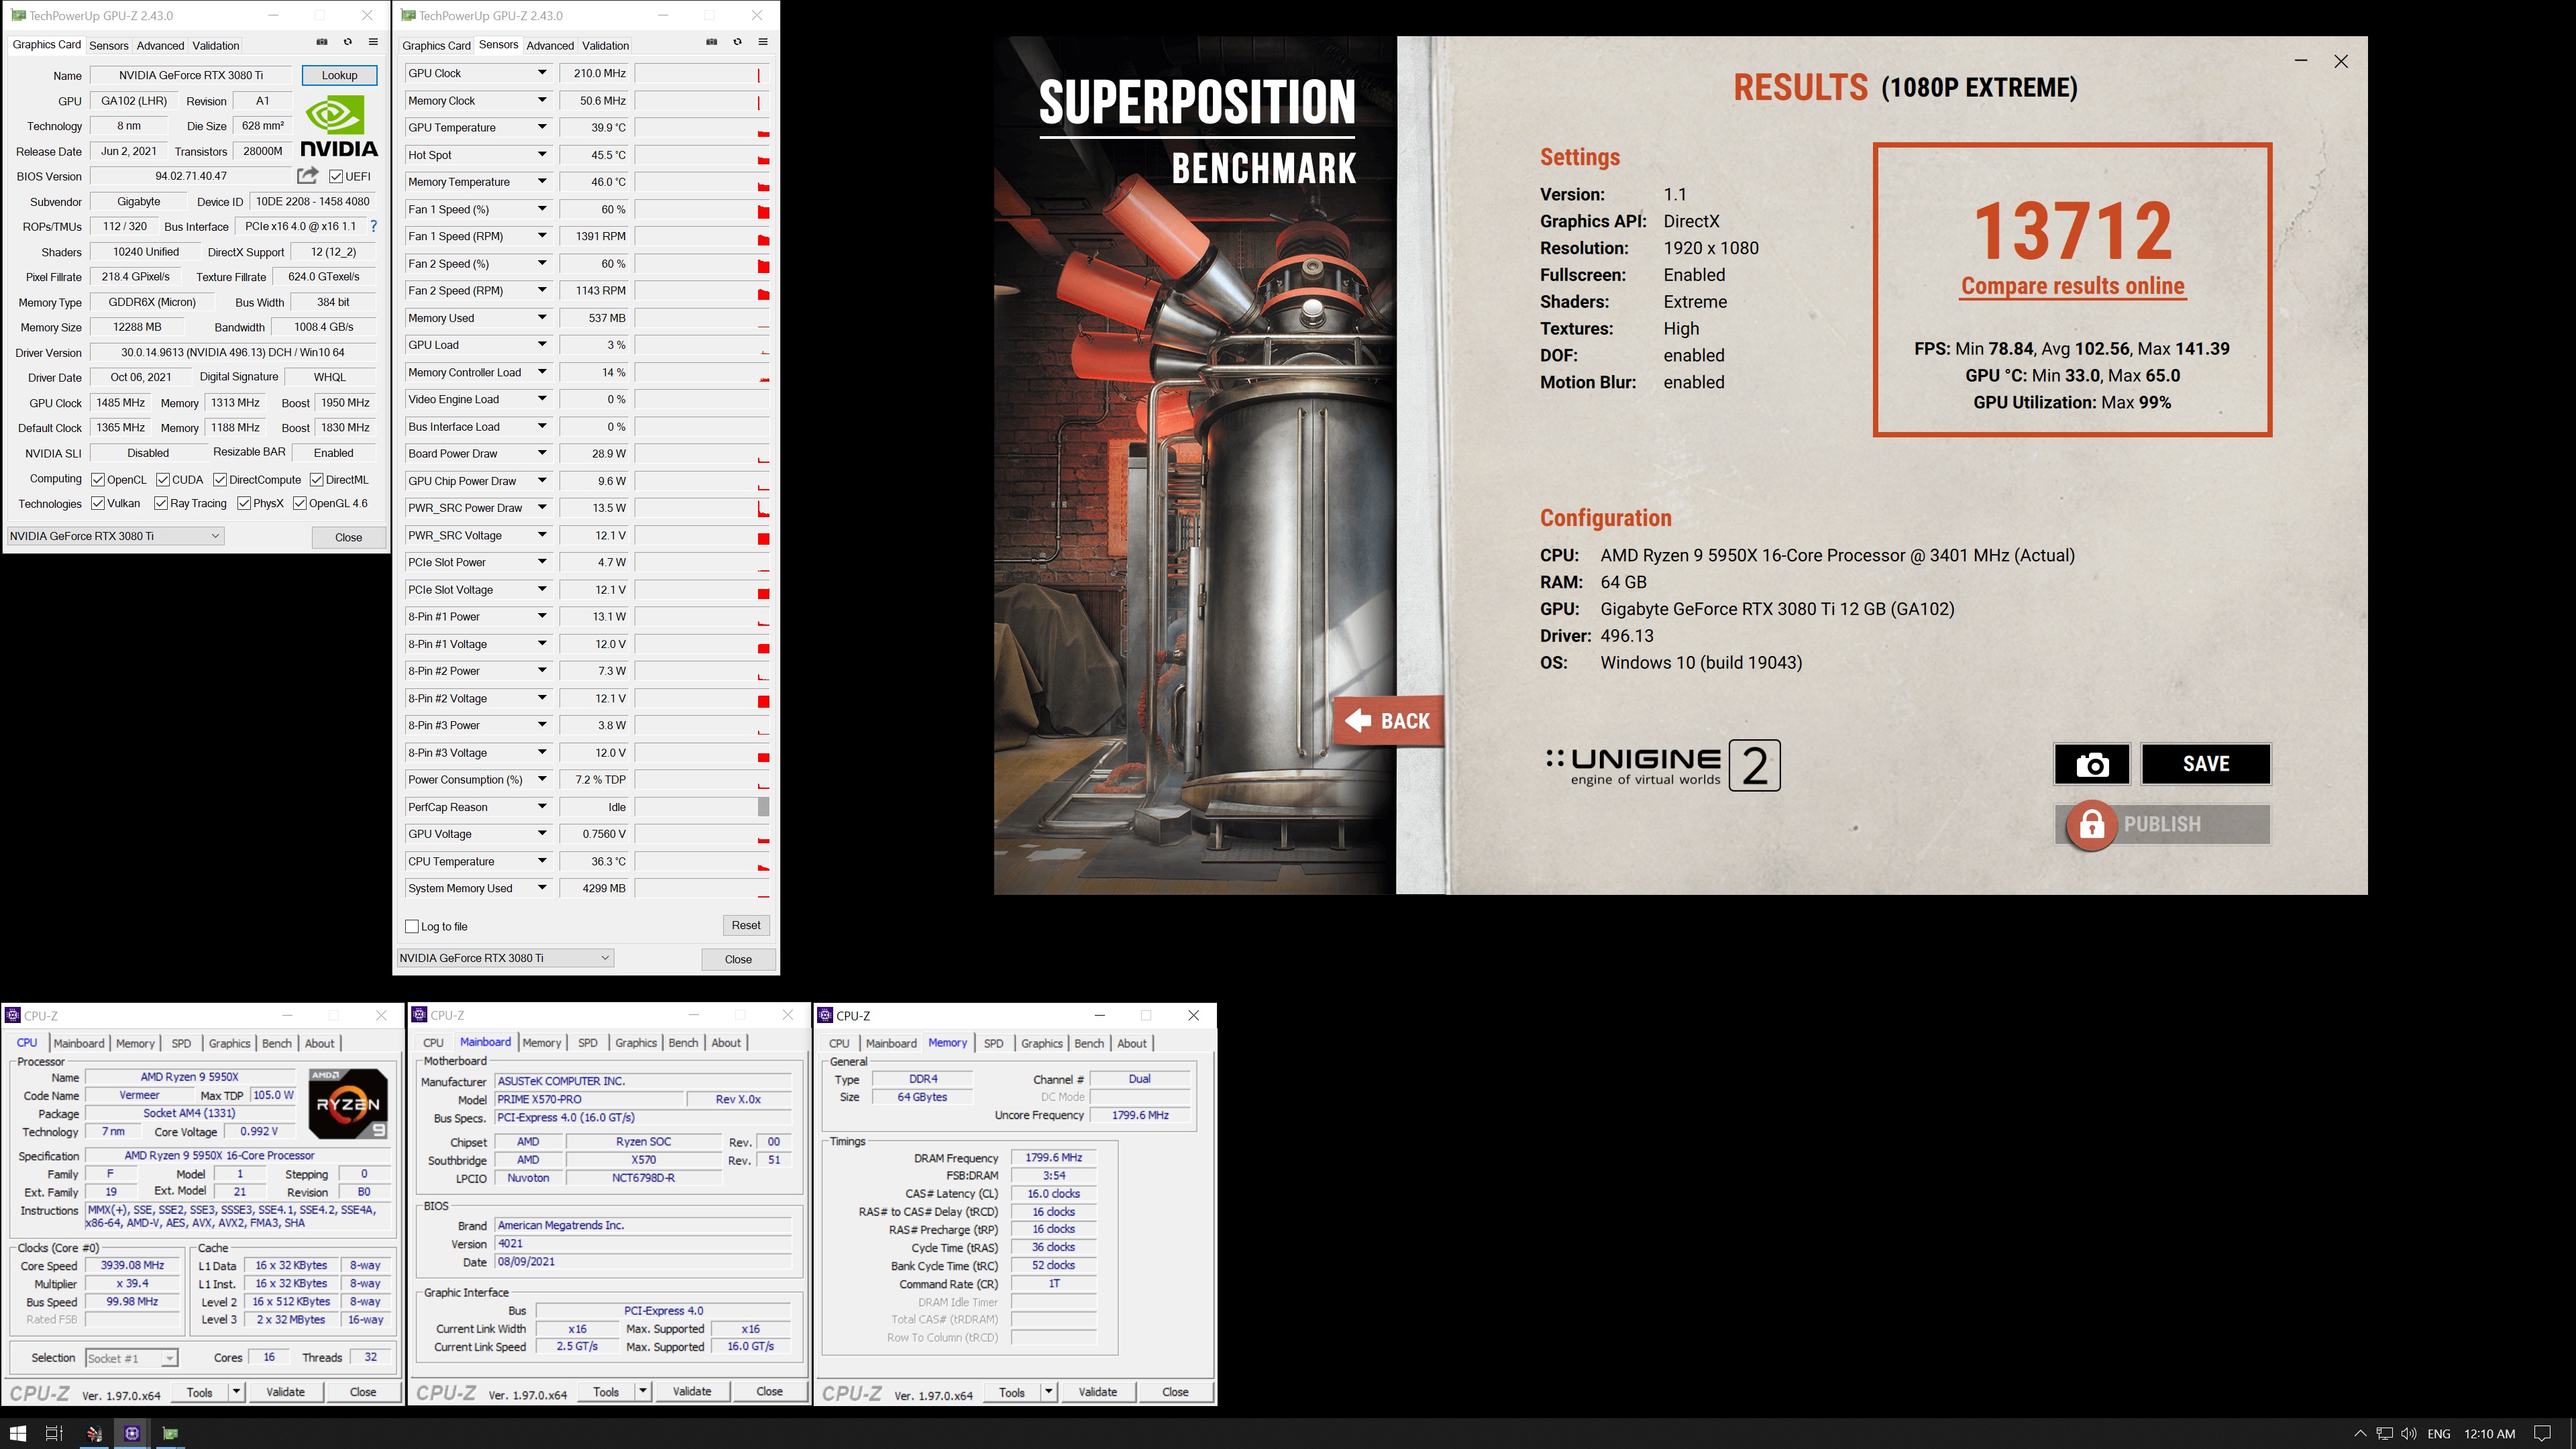
Task: Enable Log to file checkbox
Action: [x=412, y=927]
